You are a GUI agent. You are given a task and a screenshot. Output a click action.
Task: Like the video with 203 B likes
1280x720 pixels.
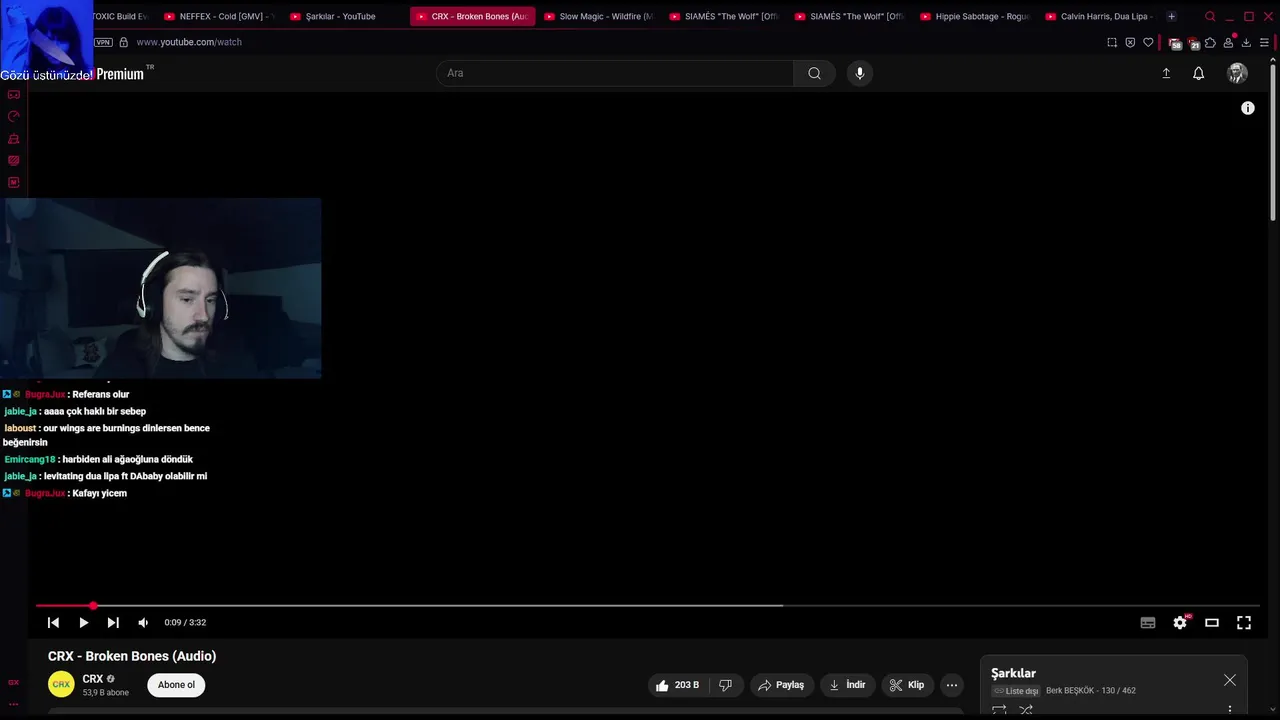pos(677,685)
